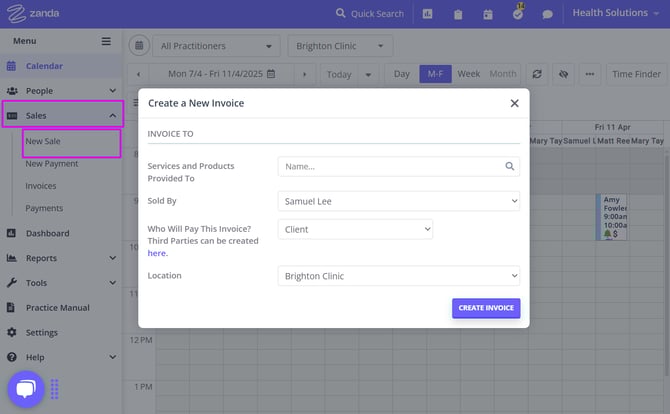Collapse the Sales menu section
The width and height of the screenshot is (670, 414).
click(x=112, y=116)
